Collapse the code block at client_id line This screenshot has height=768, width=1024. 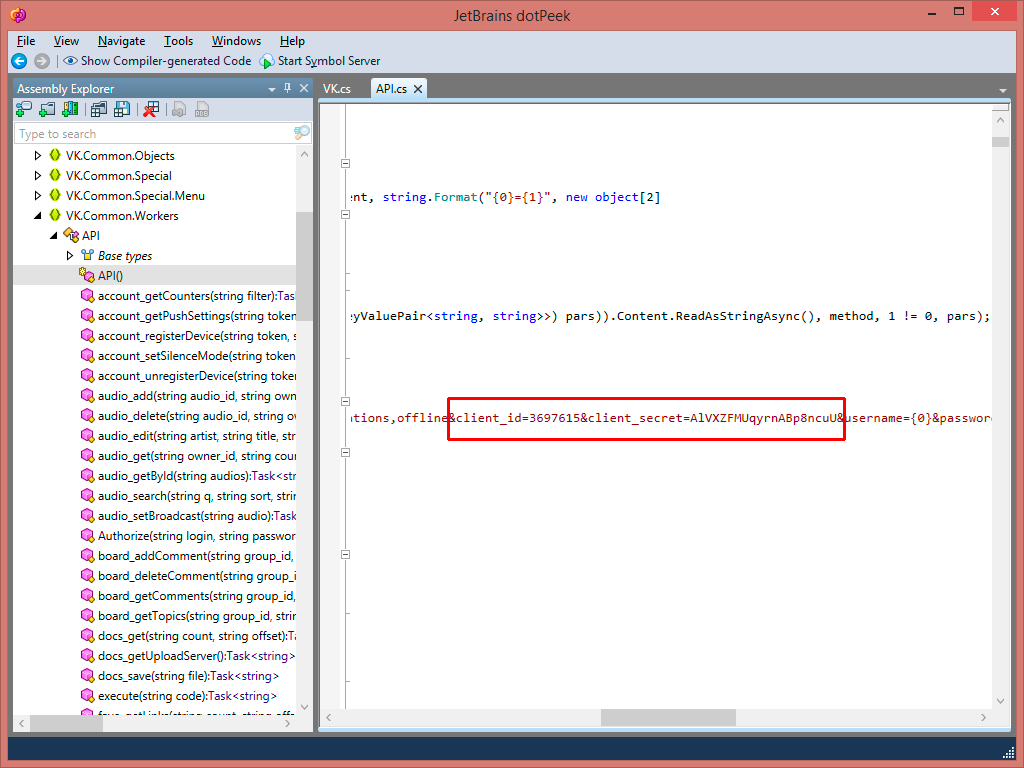[x=345, y=402]
